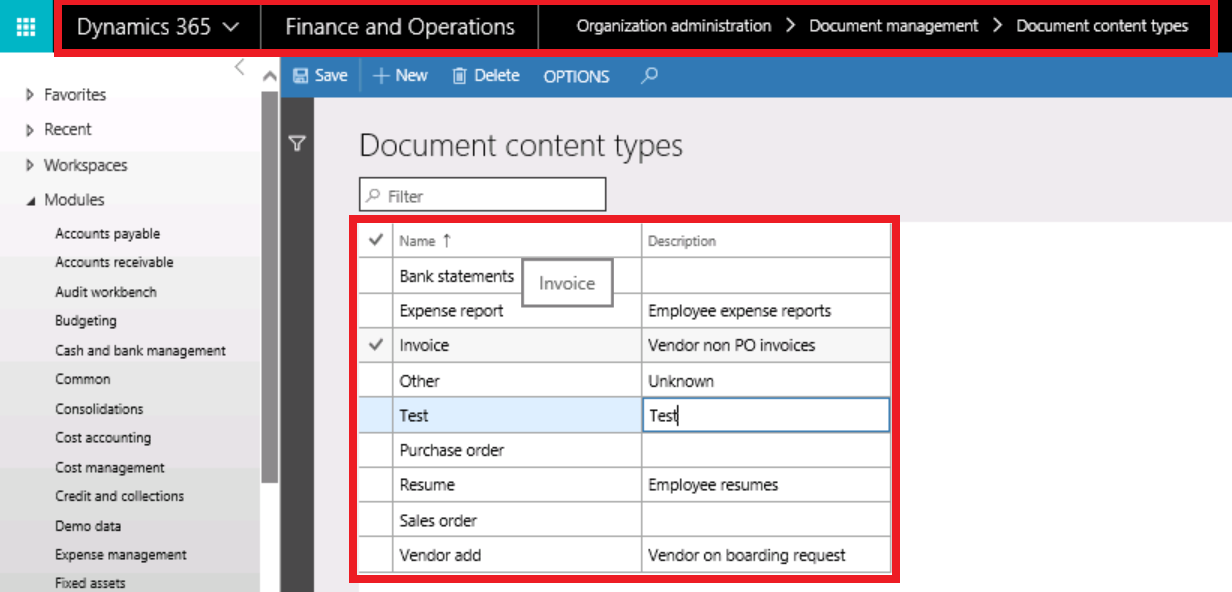Toggle the Resume row selection checkbox
1232x592 pixels.
[x=376, y=485]
